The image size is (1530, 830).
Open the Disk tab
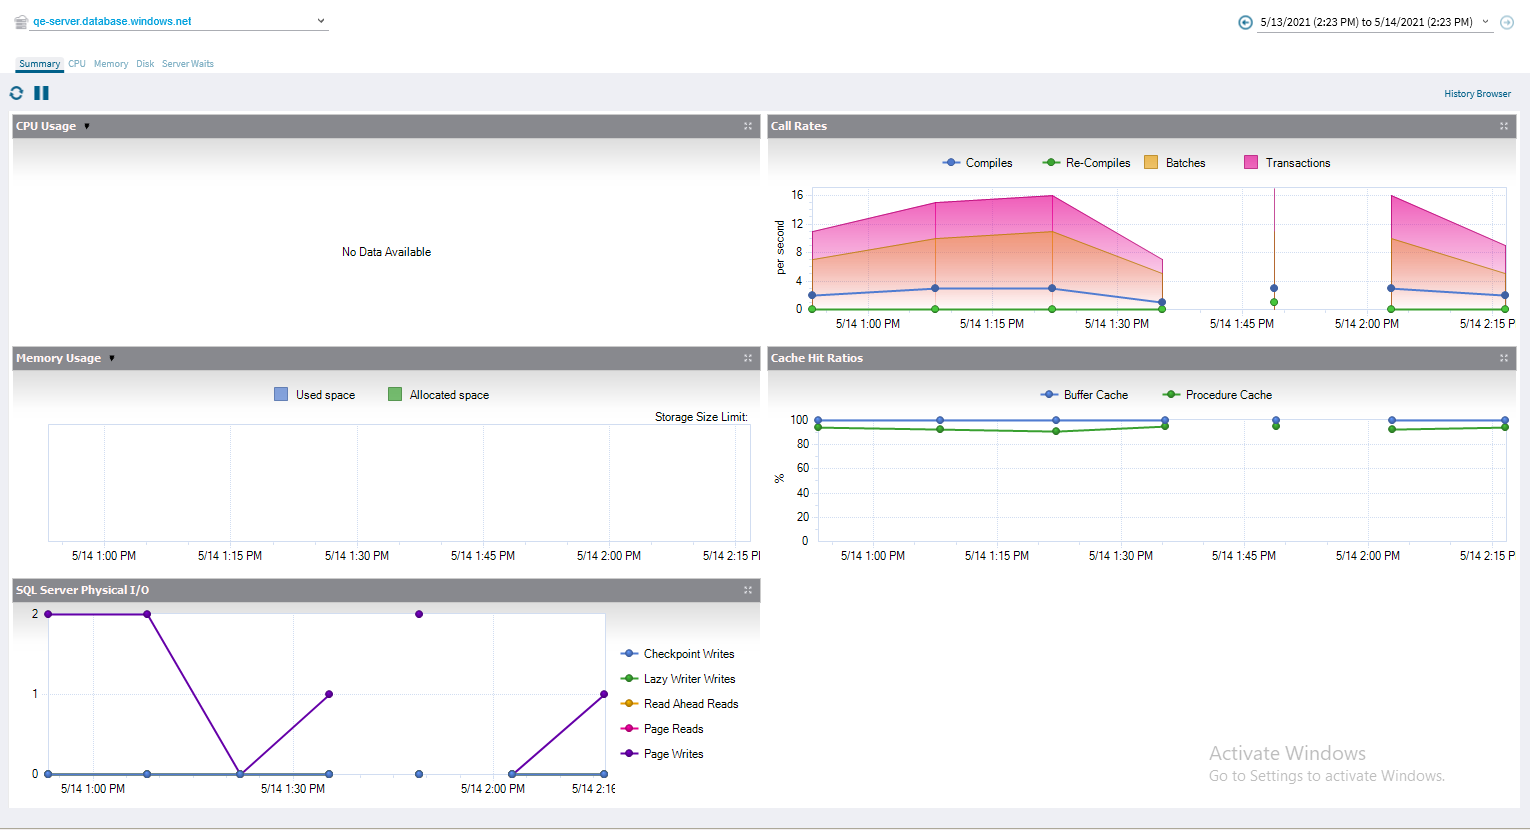point(145,64)
